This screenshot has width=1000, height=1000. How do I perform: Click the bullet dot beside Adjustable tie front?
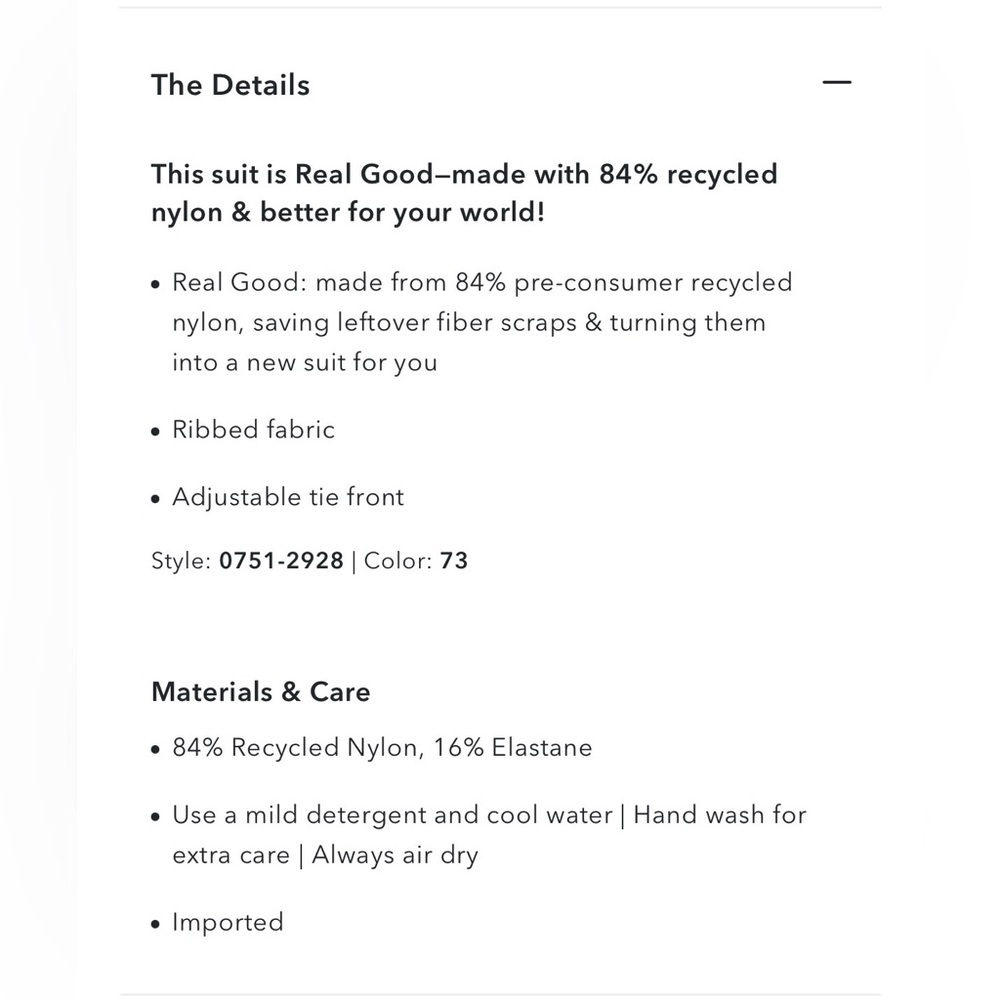click(x=156, y=499)
